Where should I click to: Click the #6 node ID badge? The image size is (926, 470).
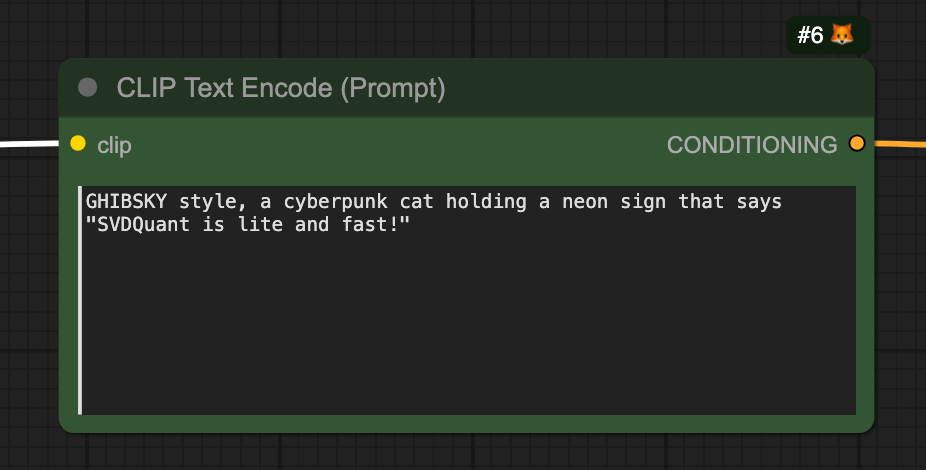pos(828,35)
